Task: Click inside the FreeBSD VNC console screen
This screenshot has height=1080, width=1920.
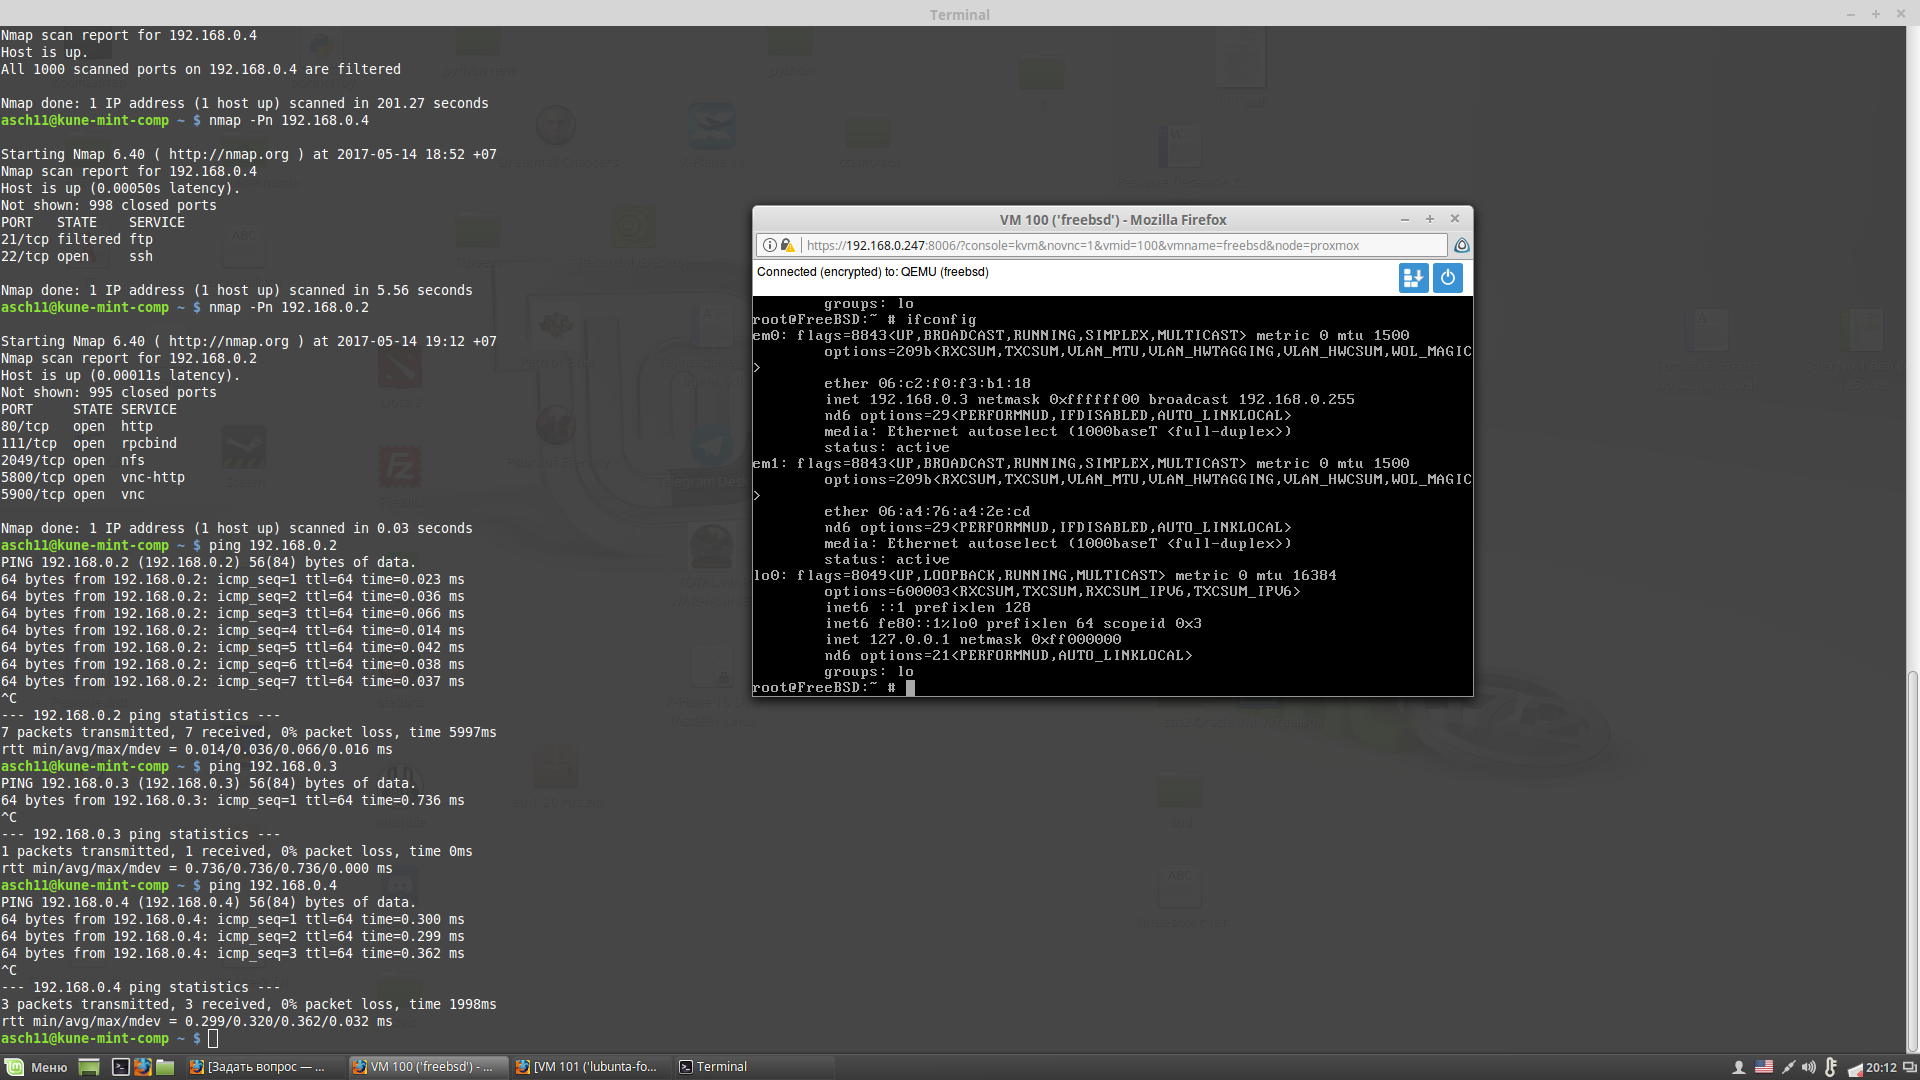Action: (1112, 496)
